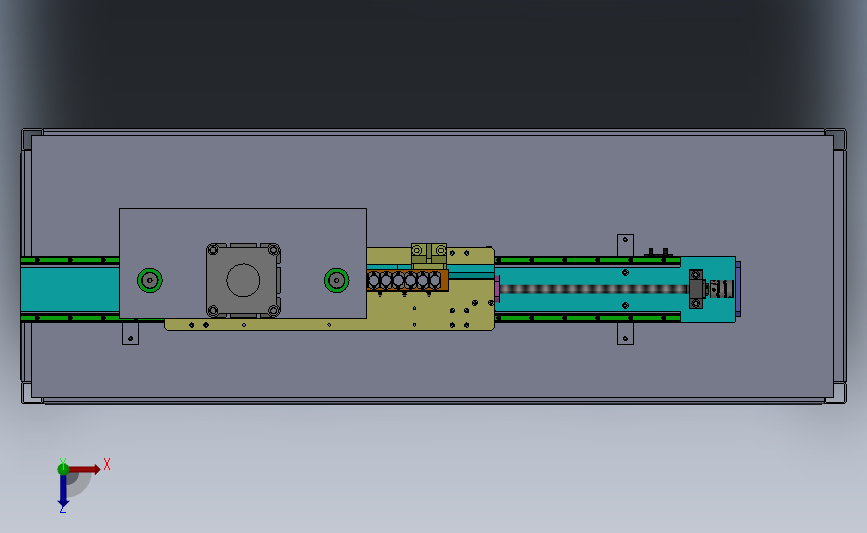Select the purple end plate on the right
The height and width of the screenshot is (533, 867).
(x=738, y=289)
